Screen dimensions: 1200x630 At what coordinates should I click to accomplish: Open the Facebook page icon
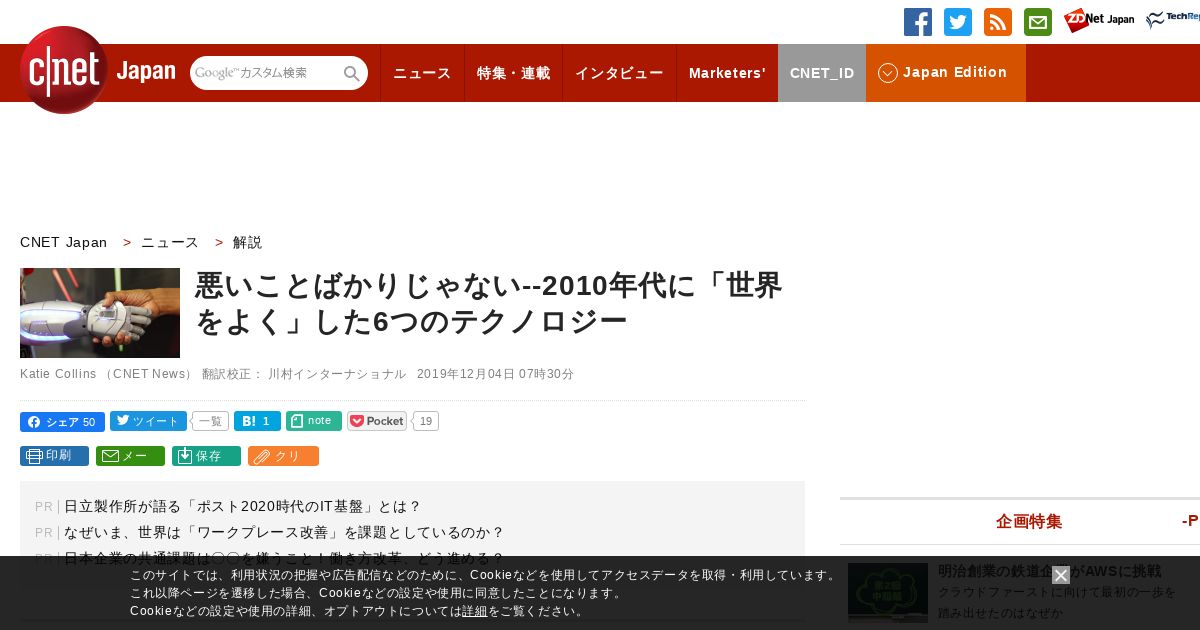(918, 22)
